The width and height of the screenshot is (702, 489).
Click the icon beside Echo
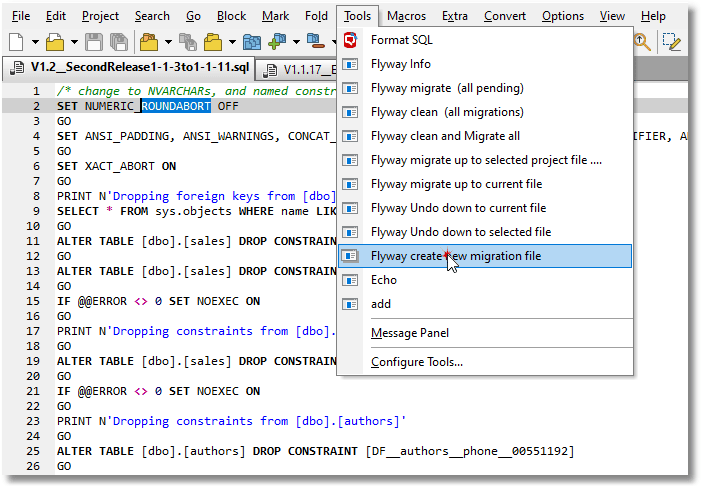coord(350,280)
